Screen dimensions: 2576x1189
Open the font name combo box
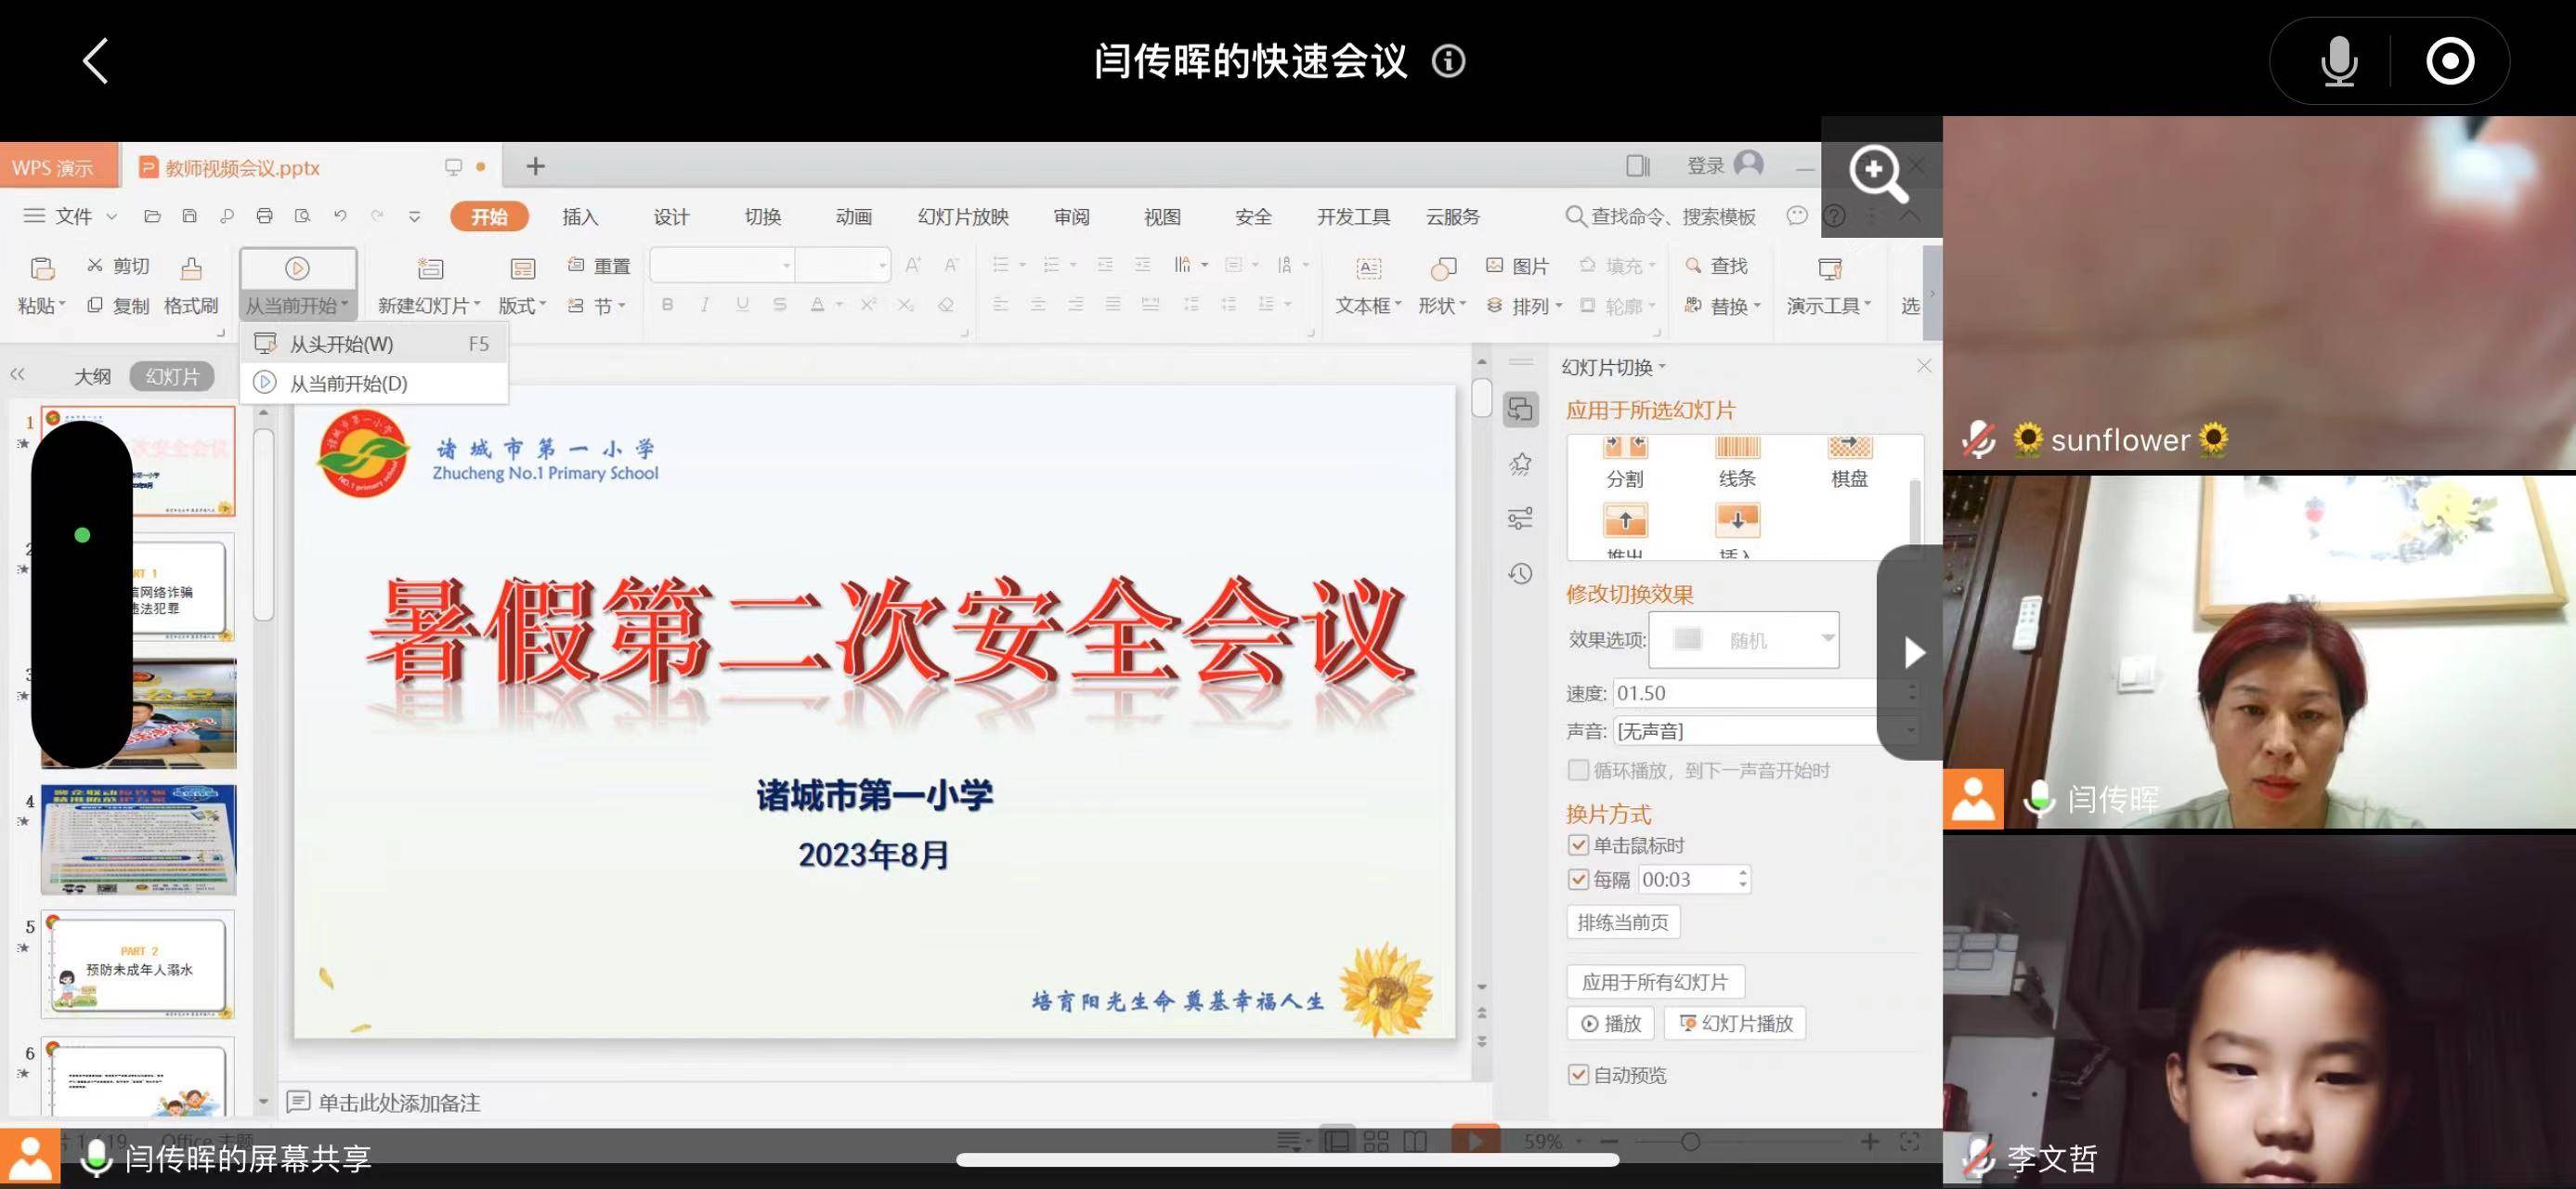722,265
